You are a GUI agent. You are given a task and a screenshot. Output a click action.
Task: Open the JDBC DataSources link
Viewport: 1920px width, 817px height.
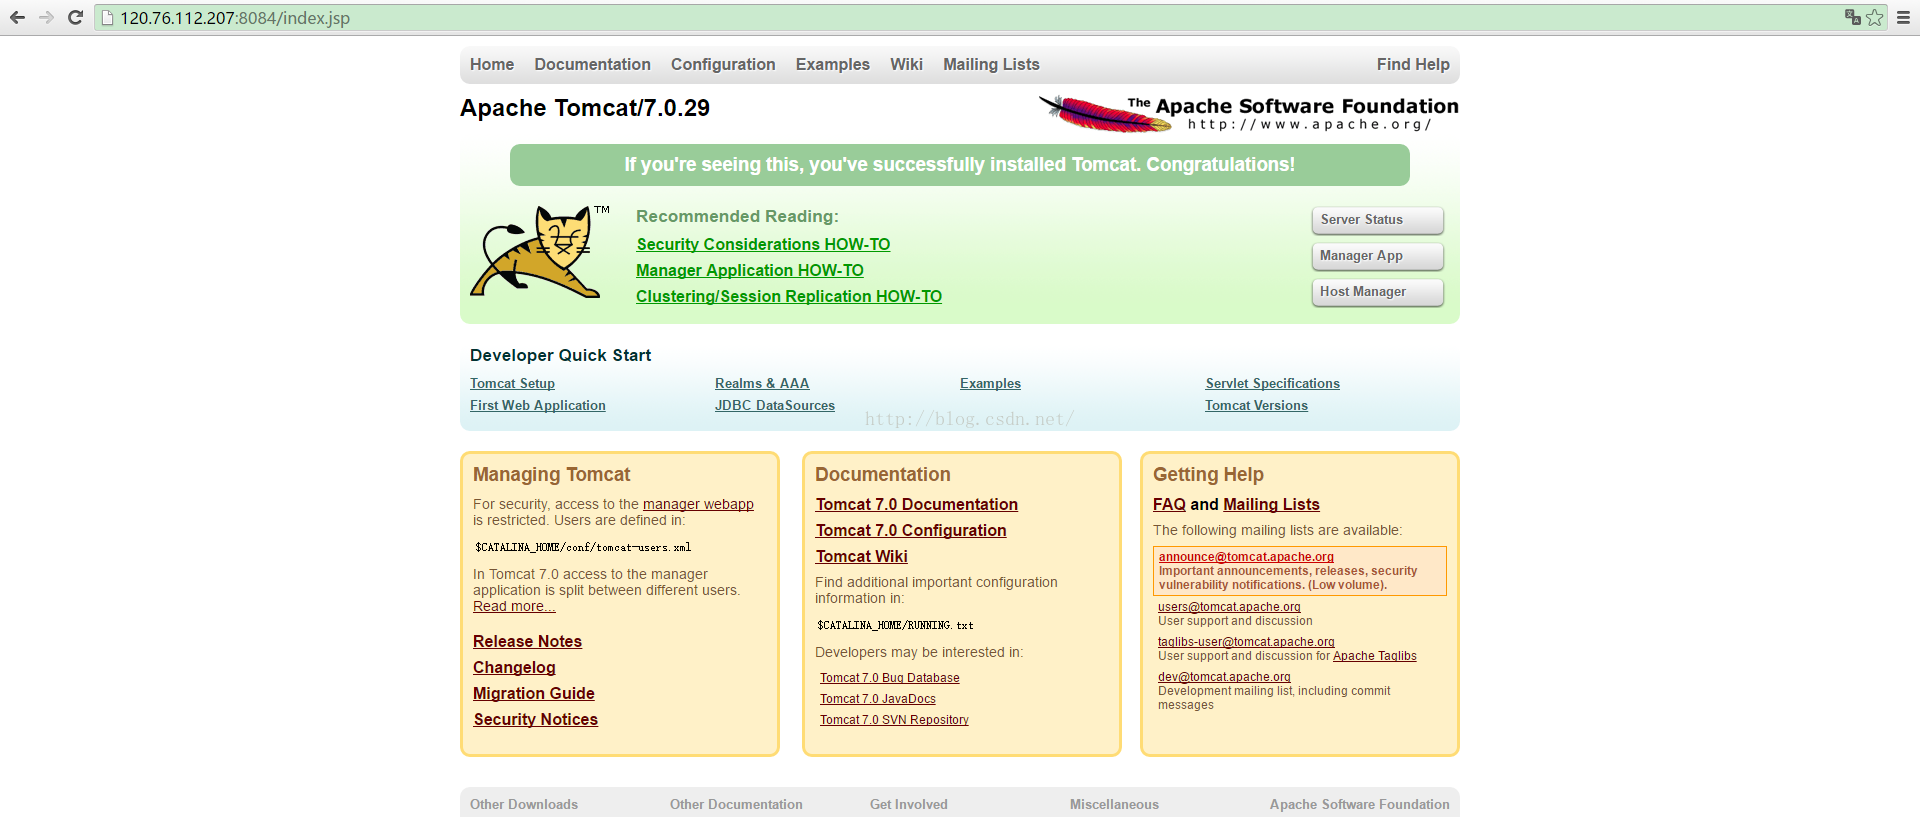pos(775,405)
